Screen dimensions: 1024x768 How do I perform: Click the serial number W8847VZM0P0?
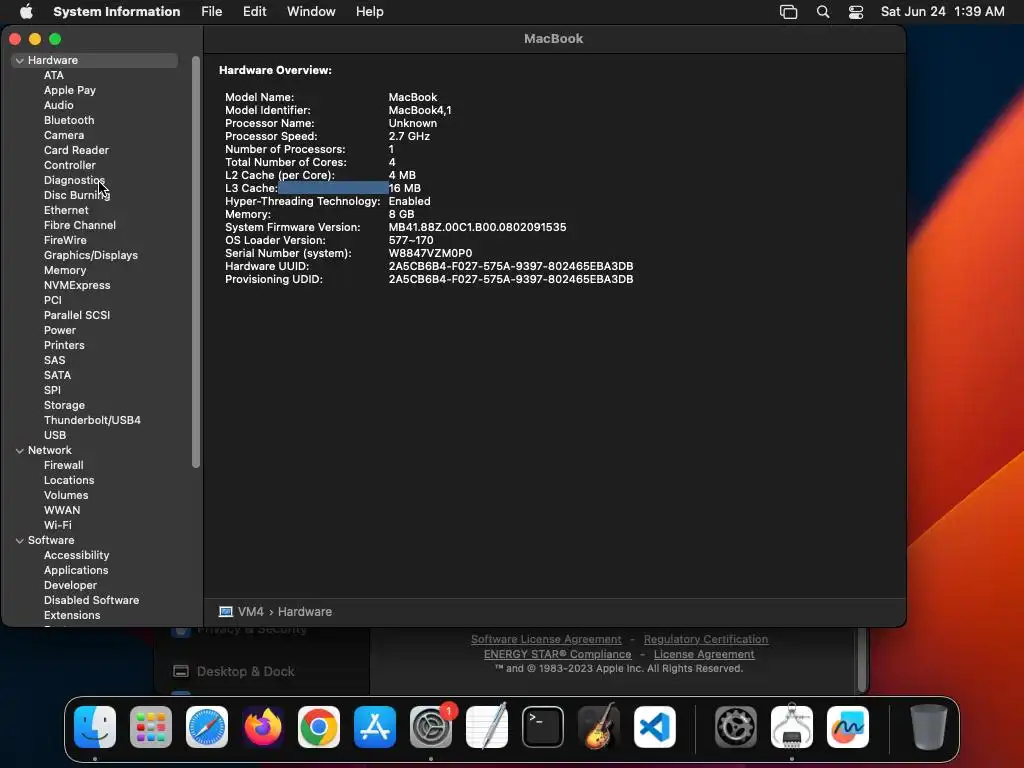tap(430, 253)
